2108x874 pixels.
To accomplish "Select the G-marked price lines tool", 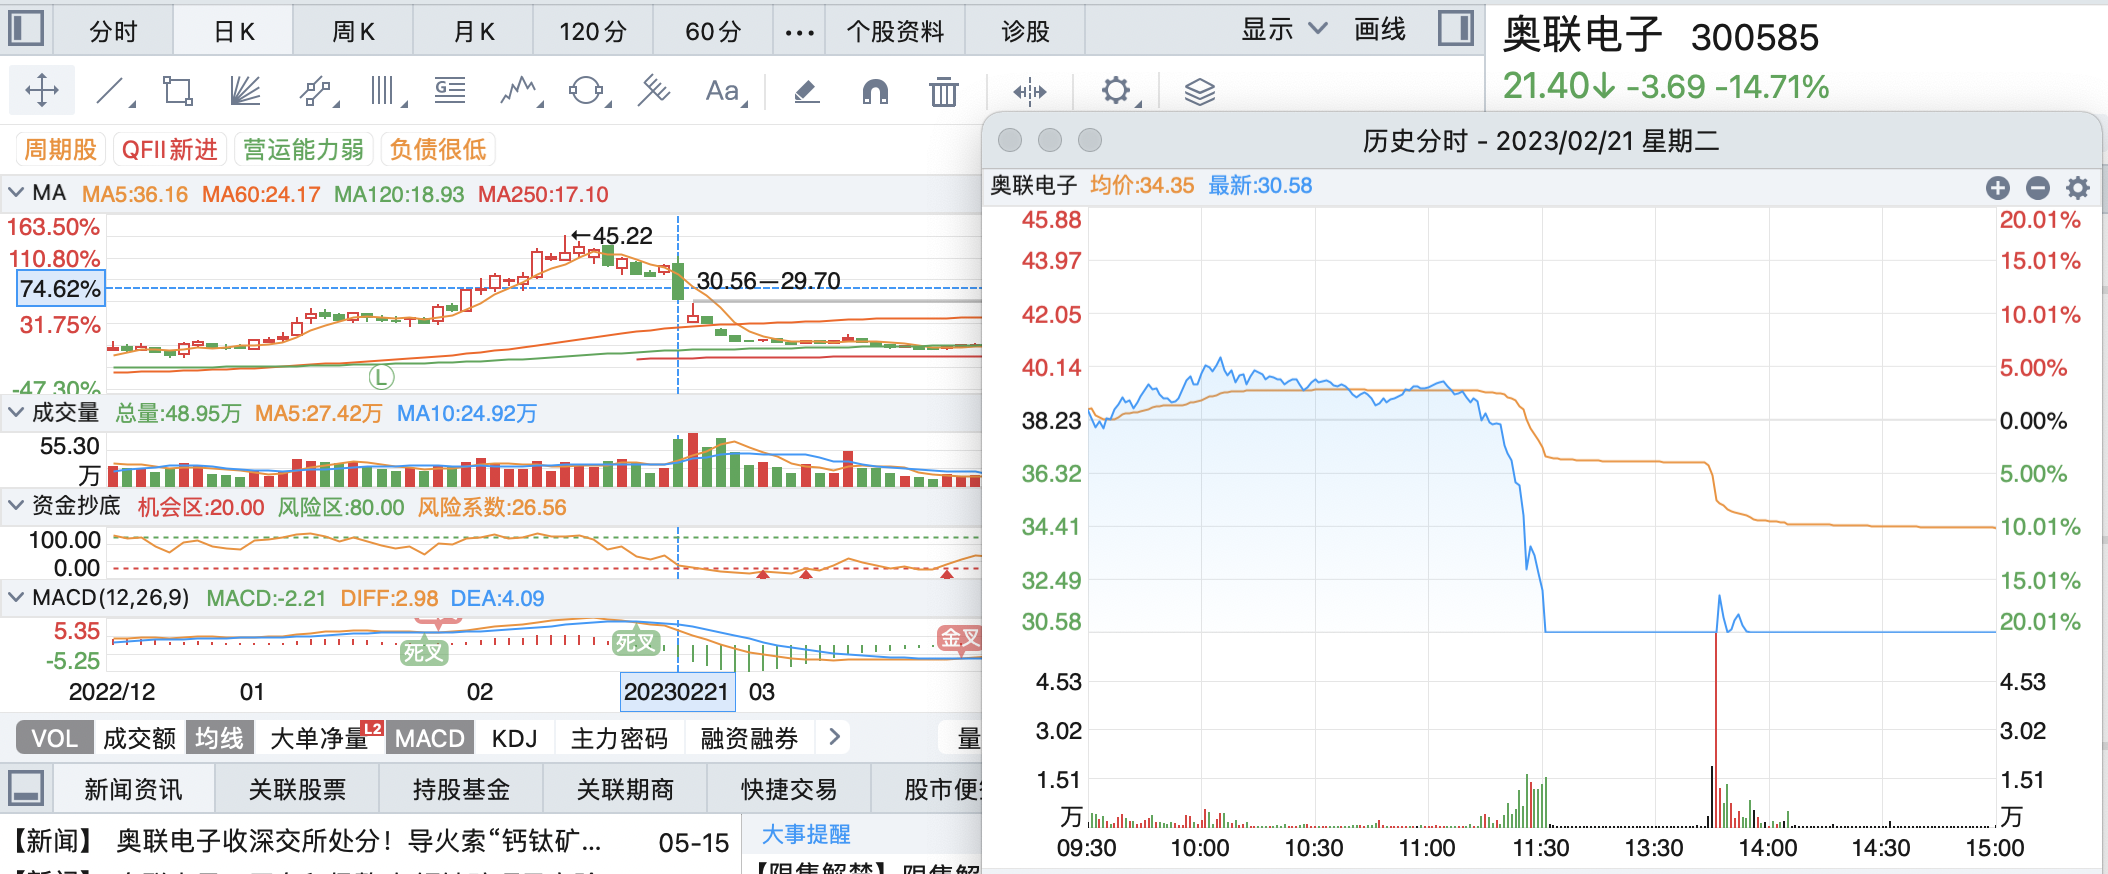I will [450, 91].
